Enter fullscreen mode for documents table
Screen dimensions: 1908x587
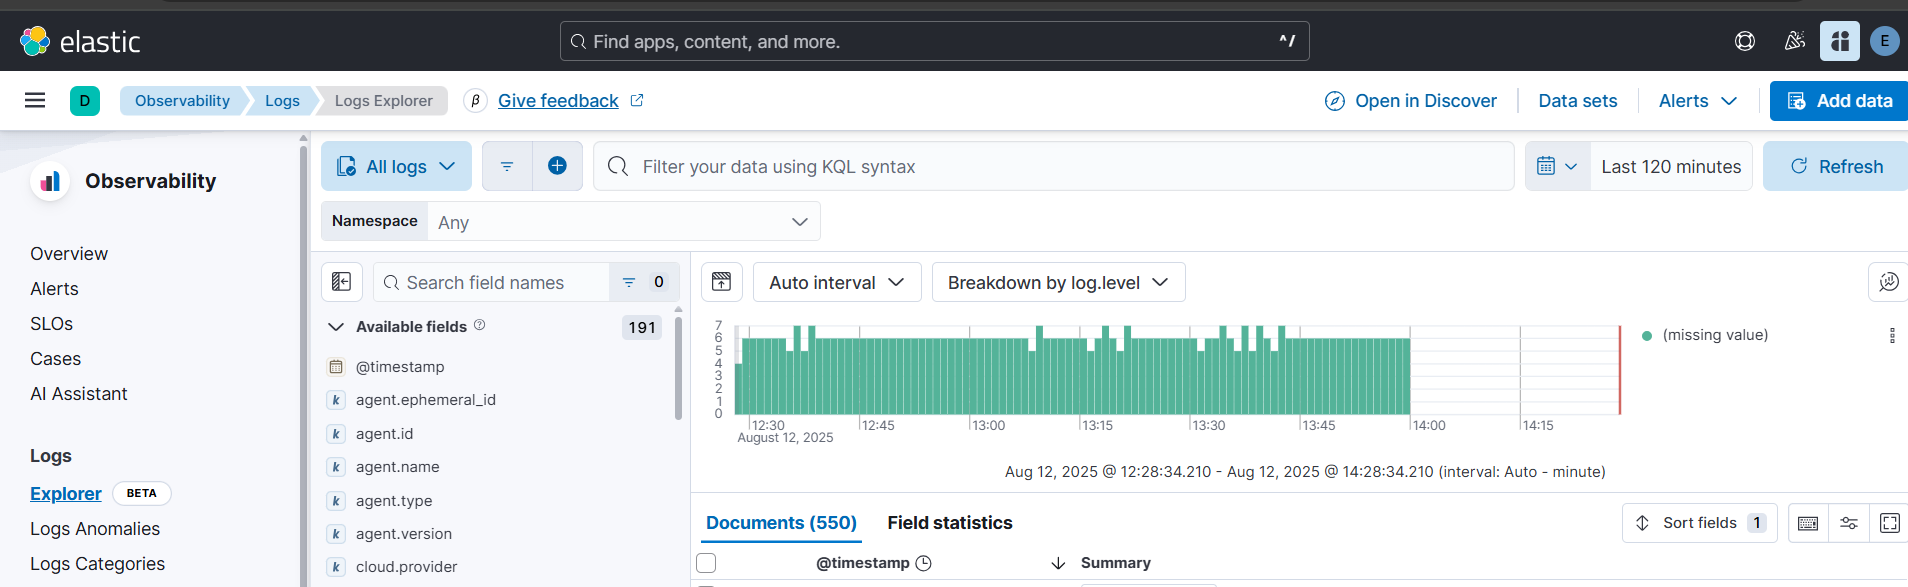pos(1890,523)
